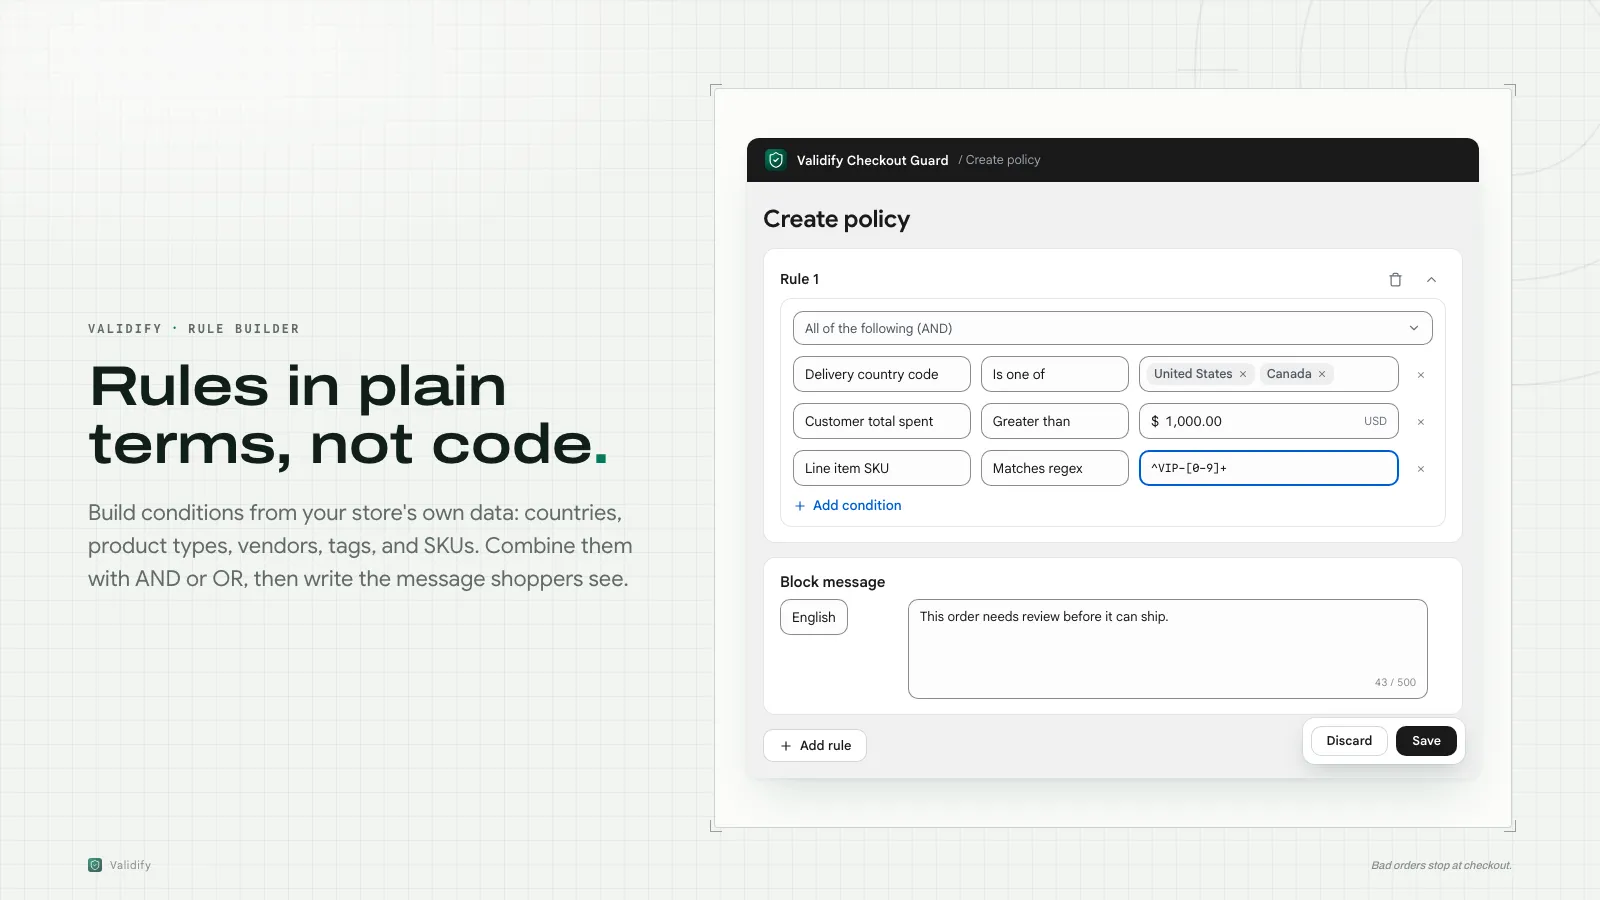Click the $ 1,000.00 amount field

point(1268,421)
